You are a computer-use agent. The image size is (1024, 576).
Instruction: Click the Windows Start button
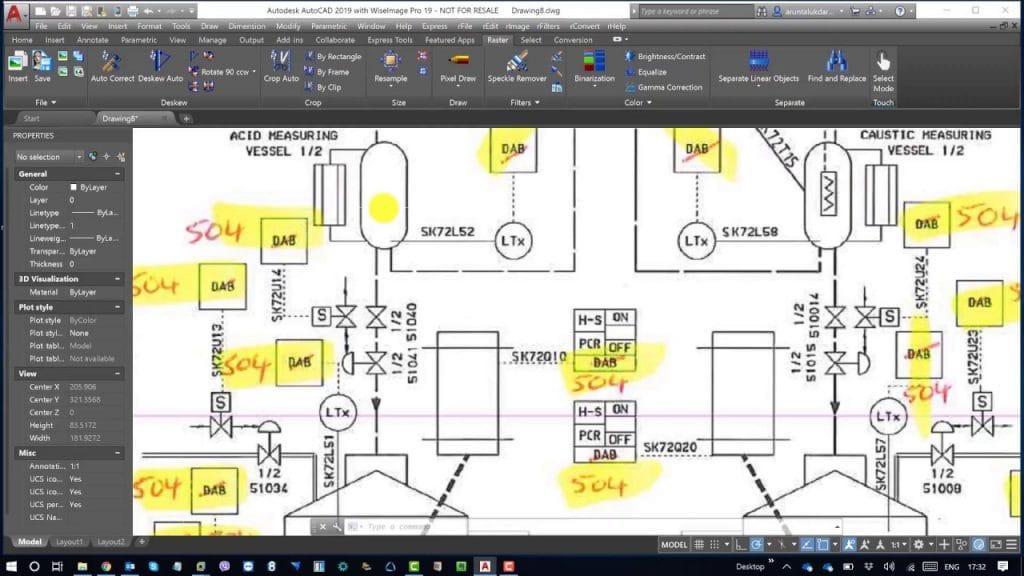[11, 566]
